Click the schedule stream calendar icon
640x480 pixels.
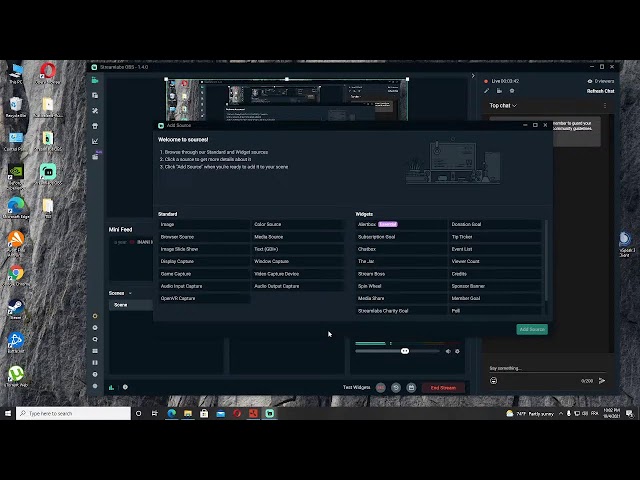[x=411, y=388]
